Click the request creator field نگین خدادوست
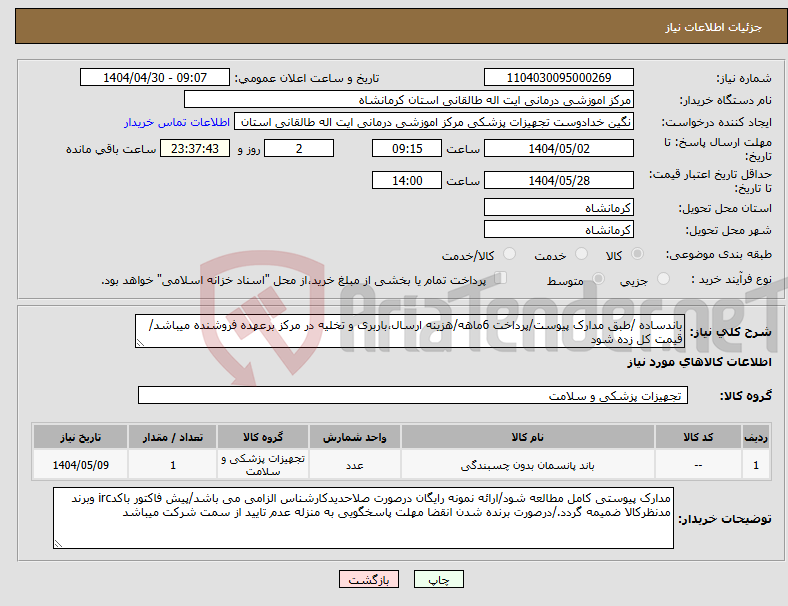The height and width of the screenshot is (606, 788). 434,122
